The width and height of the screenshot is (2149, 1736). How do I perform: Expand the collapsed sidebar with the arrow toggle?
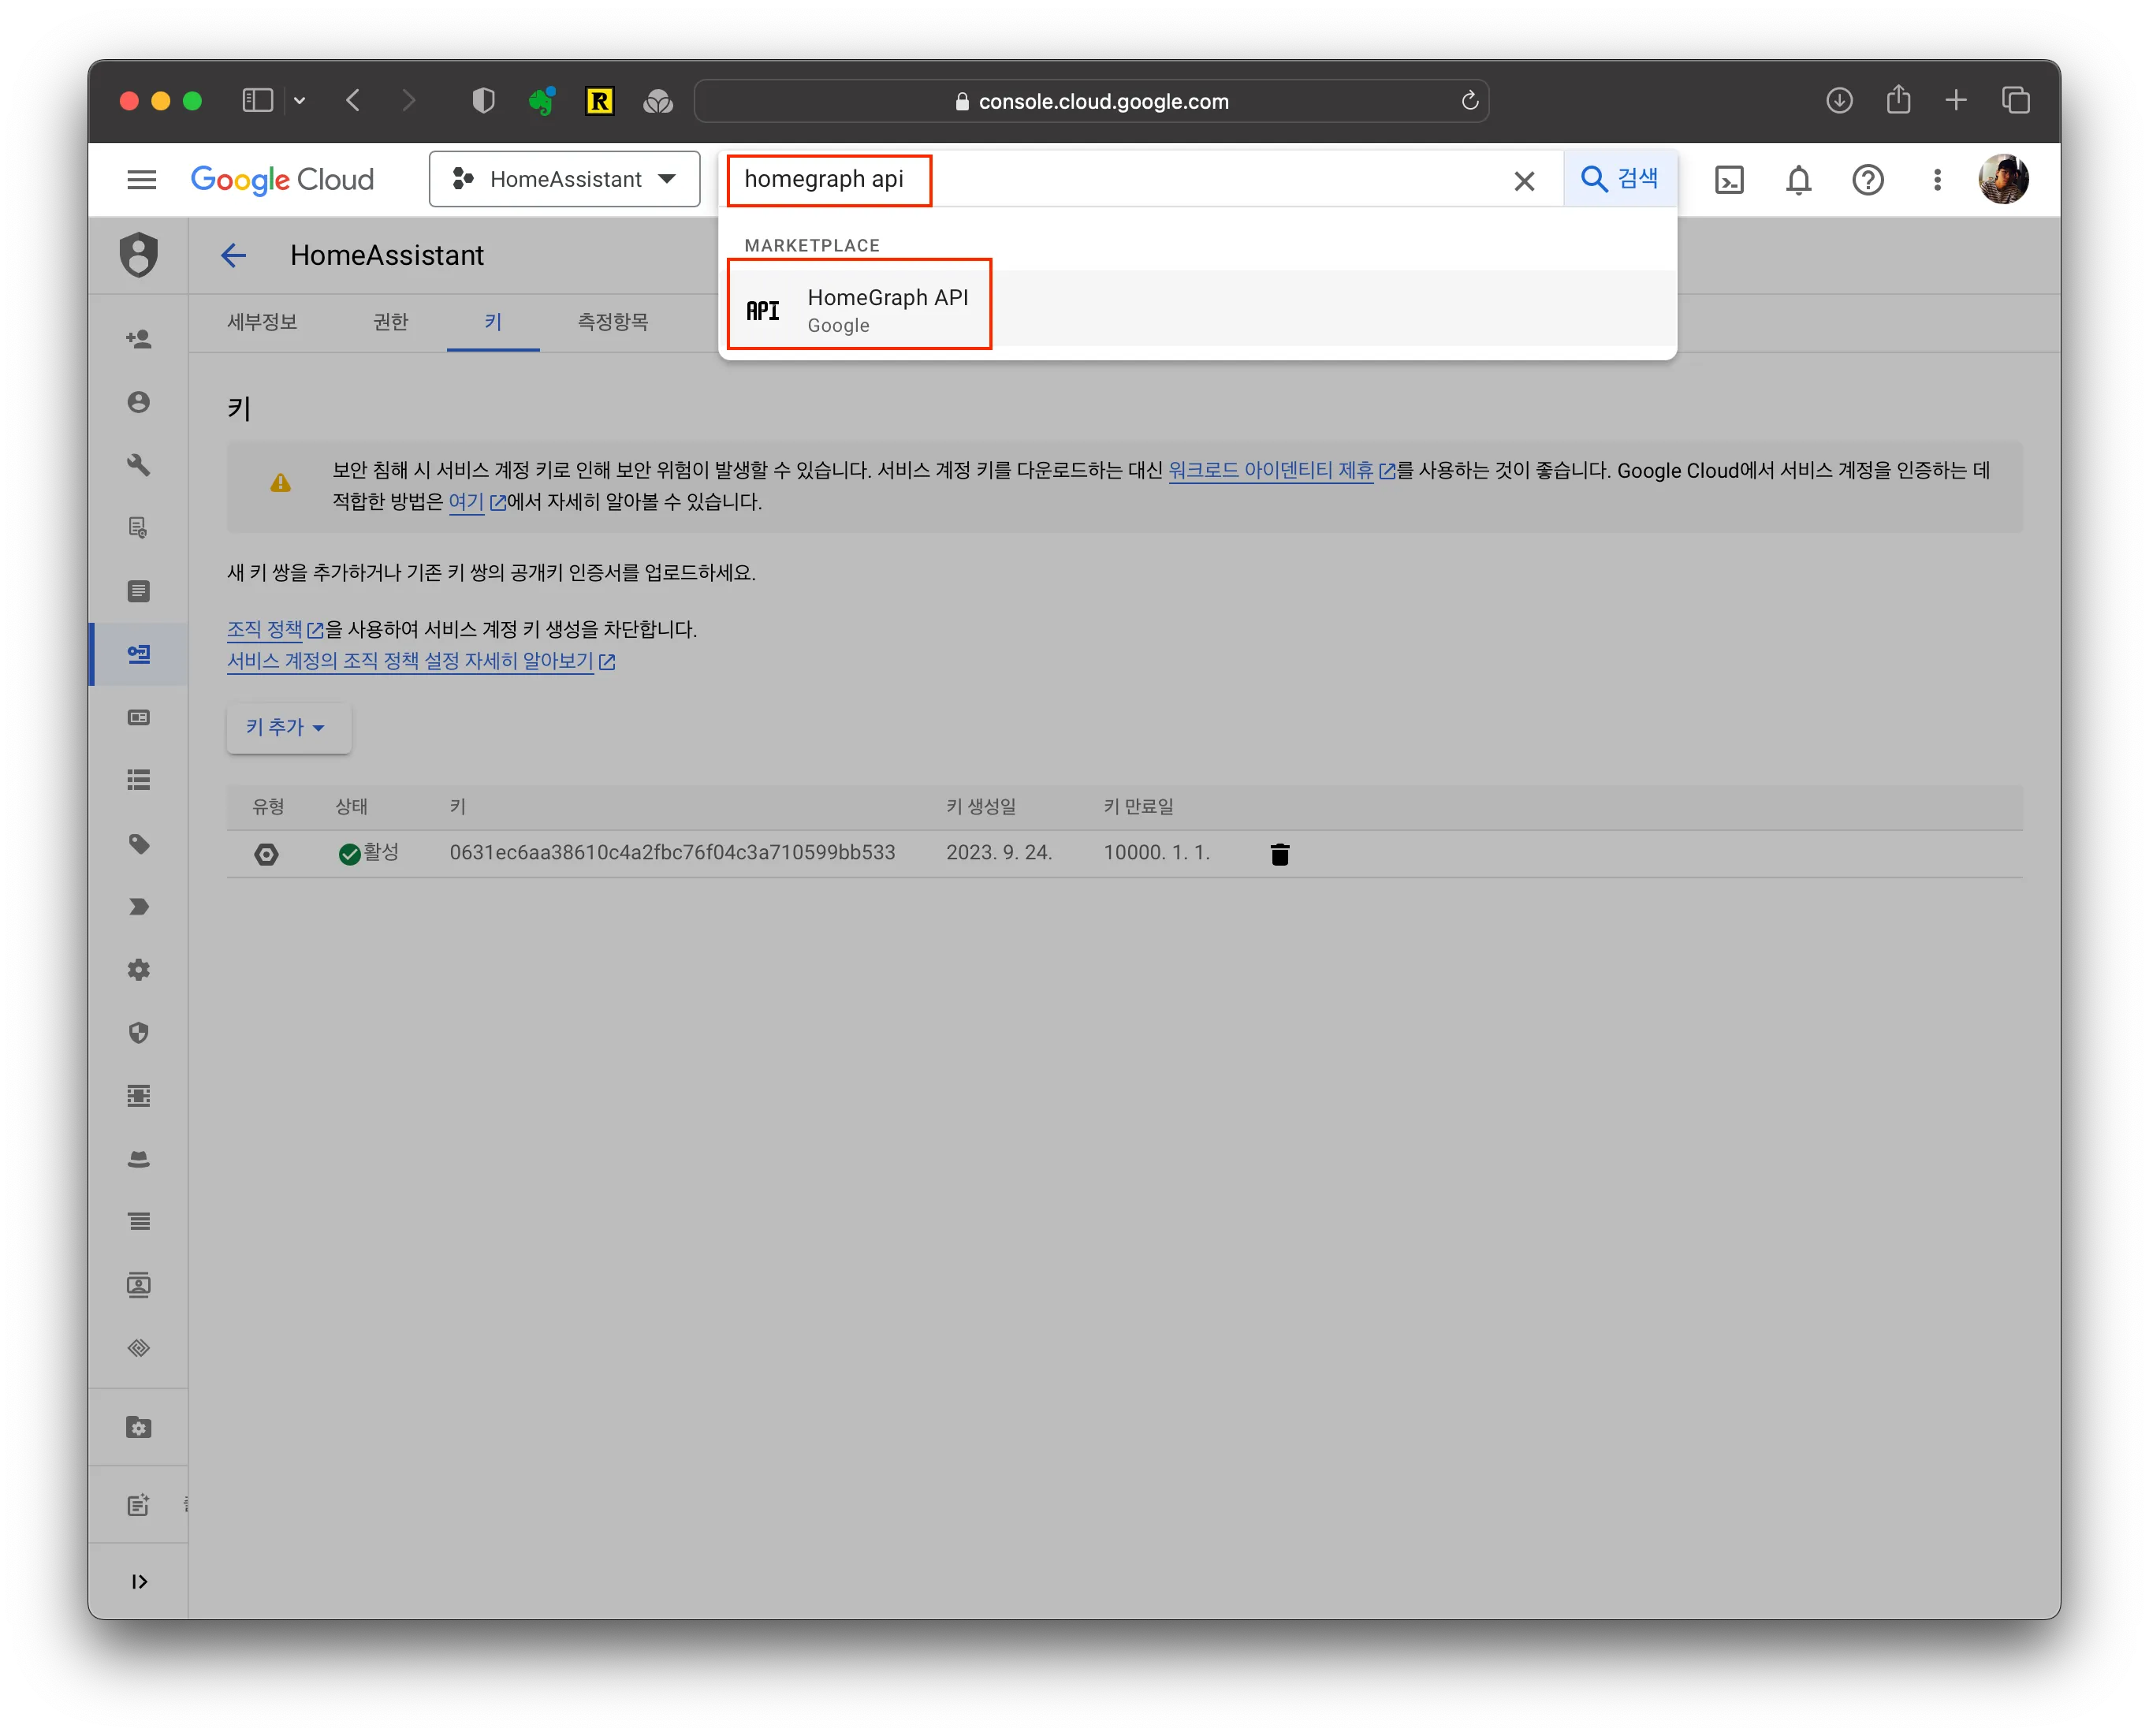pos(138,1581)
